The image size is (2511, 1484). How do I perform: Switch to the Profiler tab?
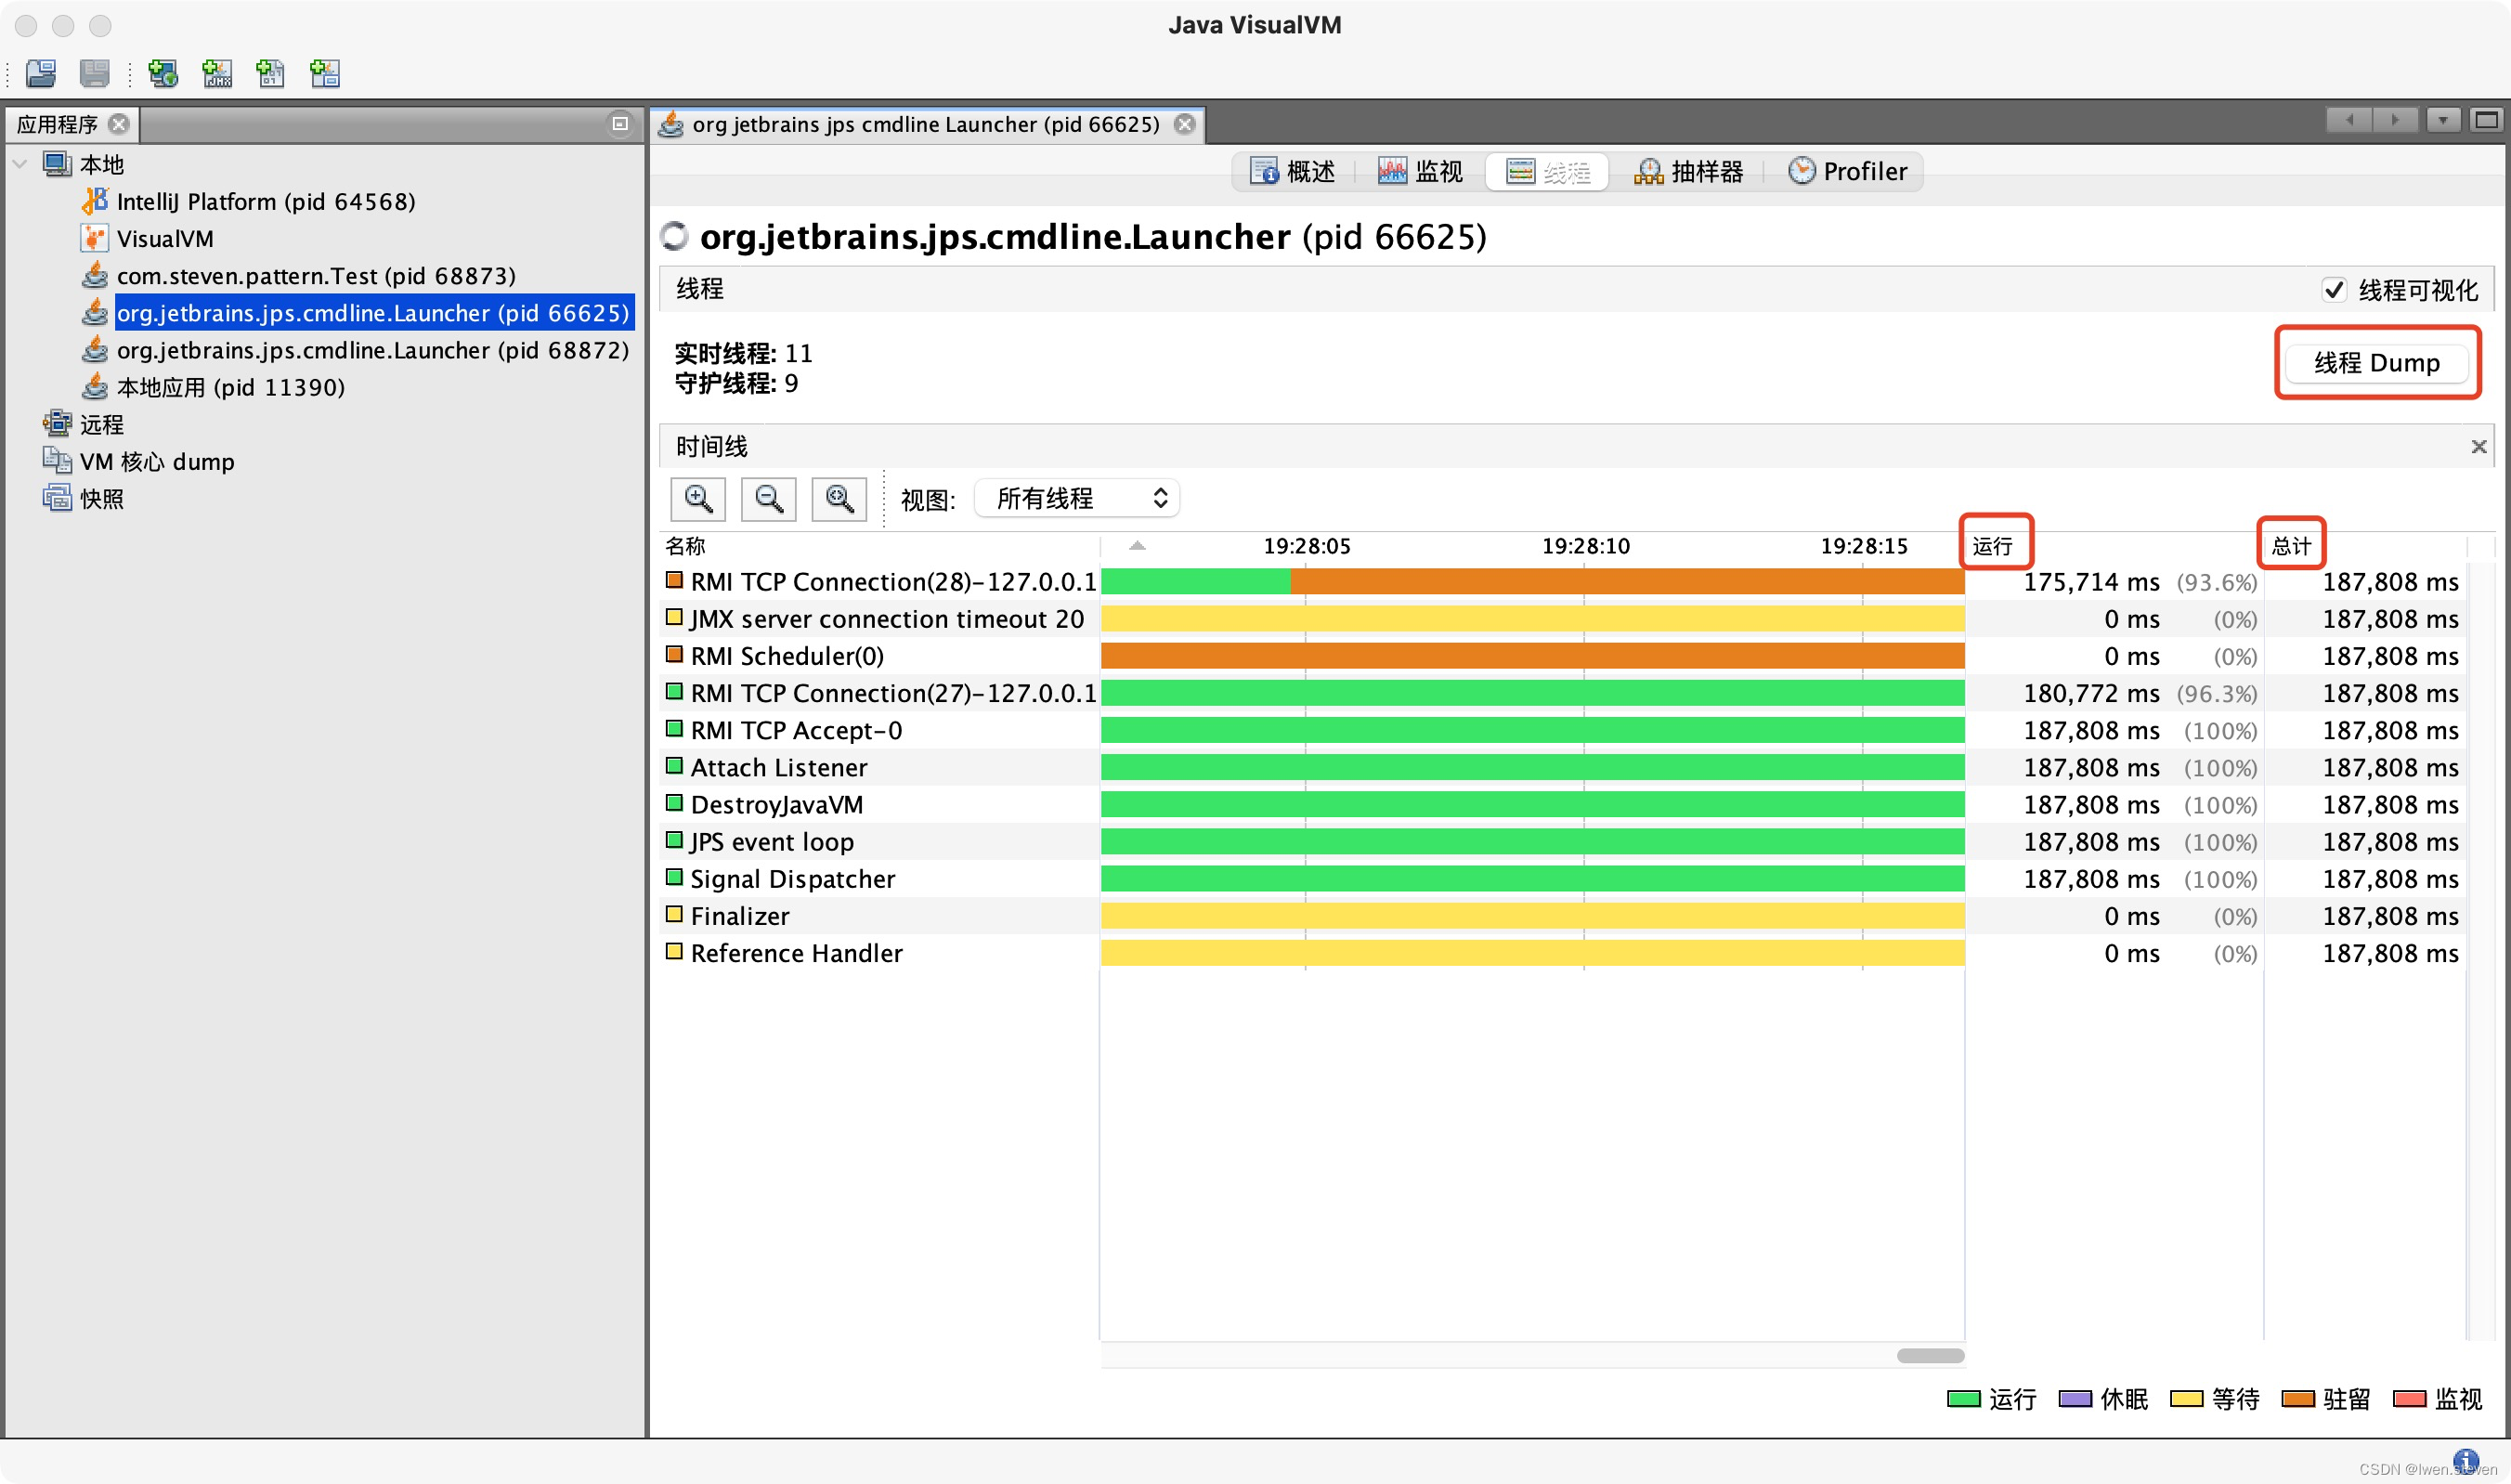(x=1848, y=171)
